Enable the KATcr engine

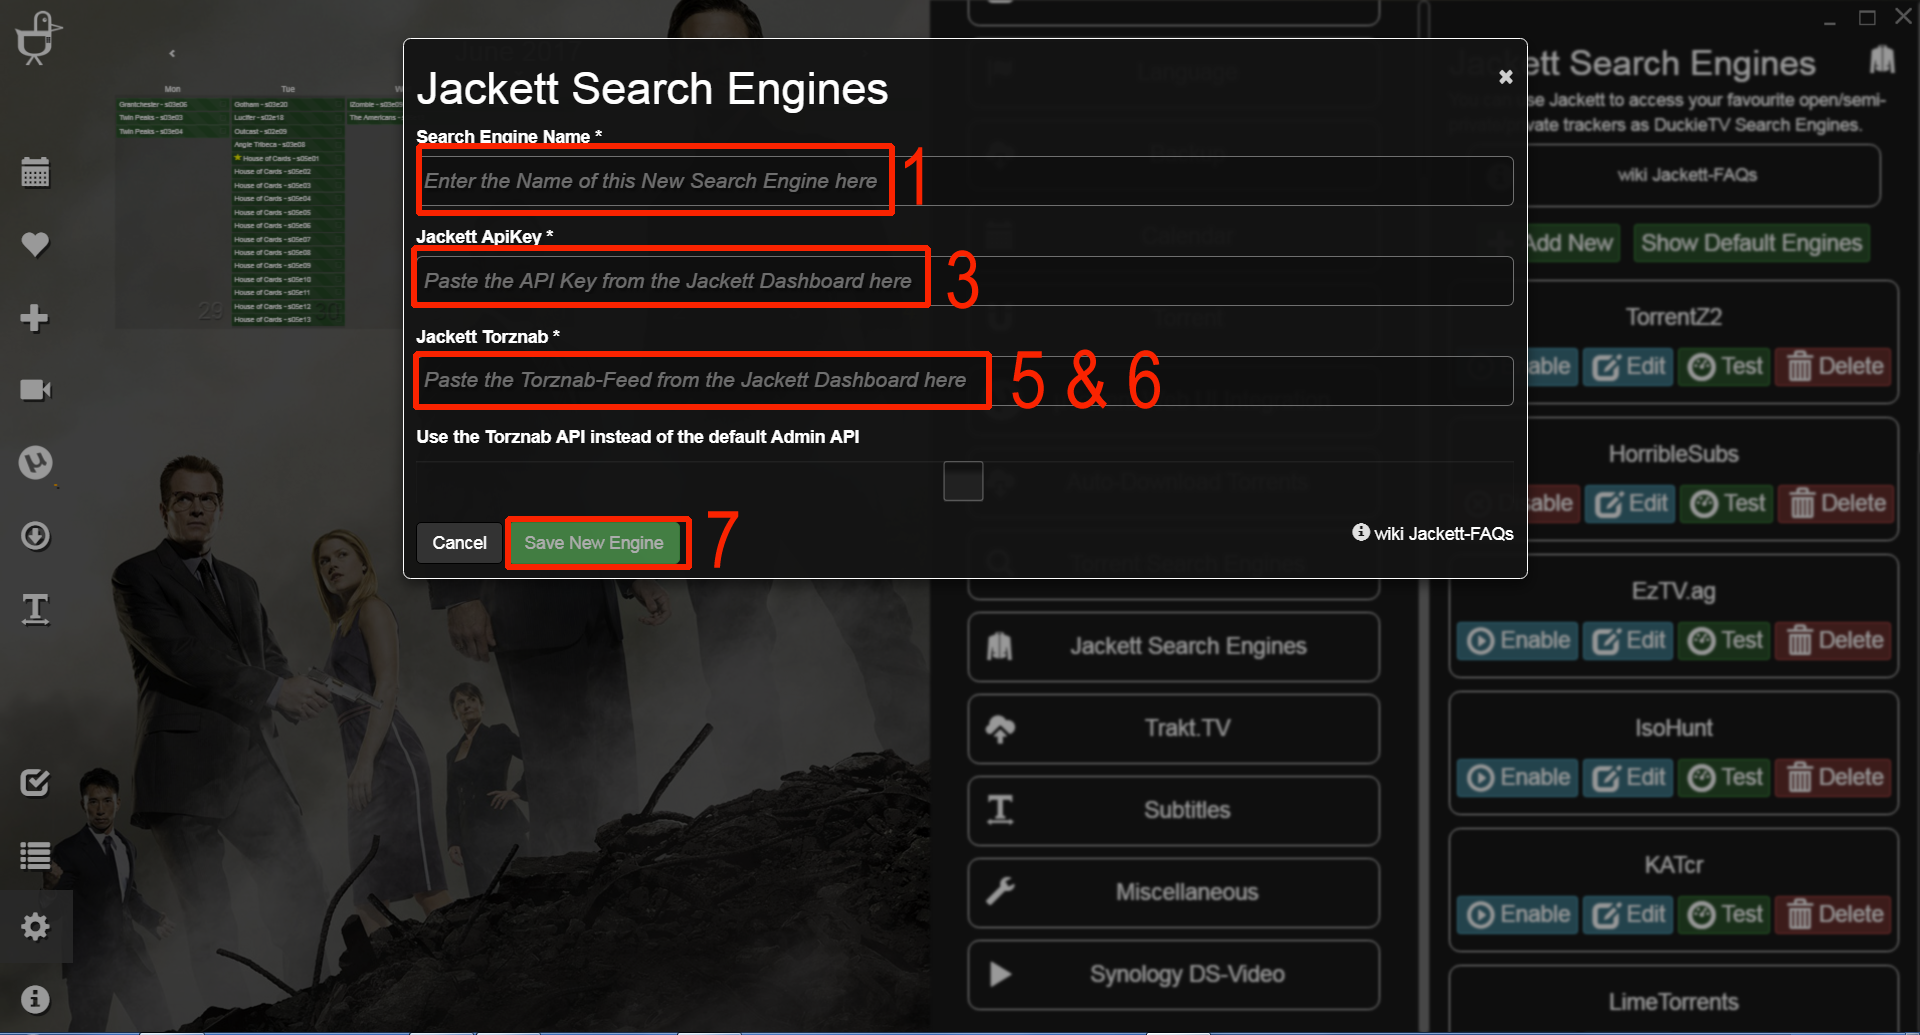pyautogui.click(x=1519, y=915)
